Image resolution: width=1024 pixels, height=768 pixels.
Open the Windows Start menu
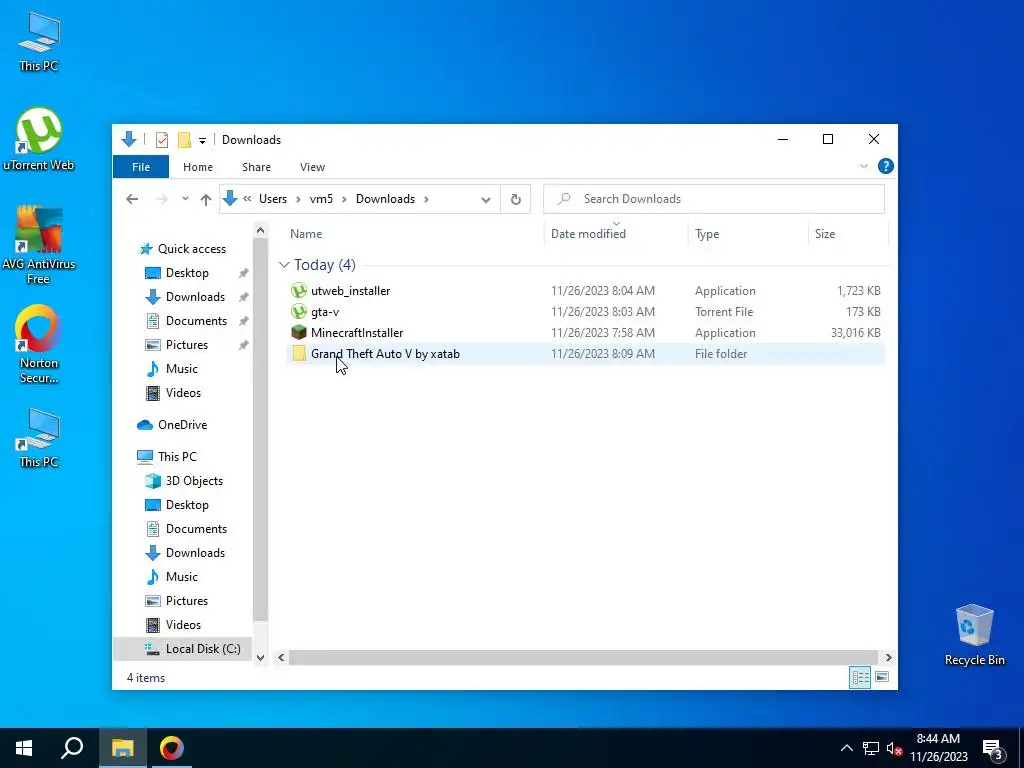tap(24, 748)
